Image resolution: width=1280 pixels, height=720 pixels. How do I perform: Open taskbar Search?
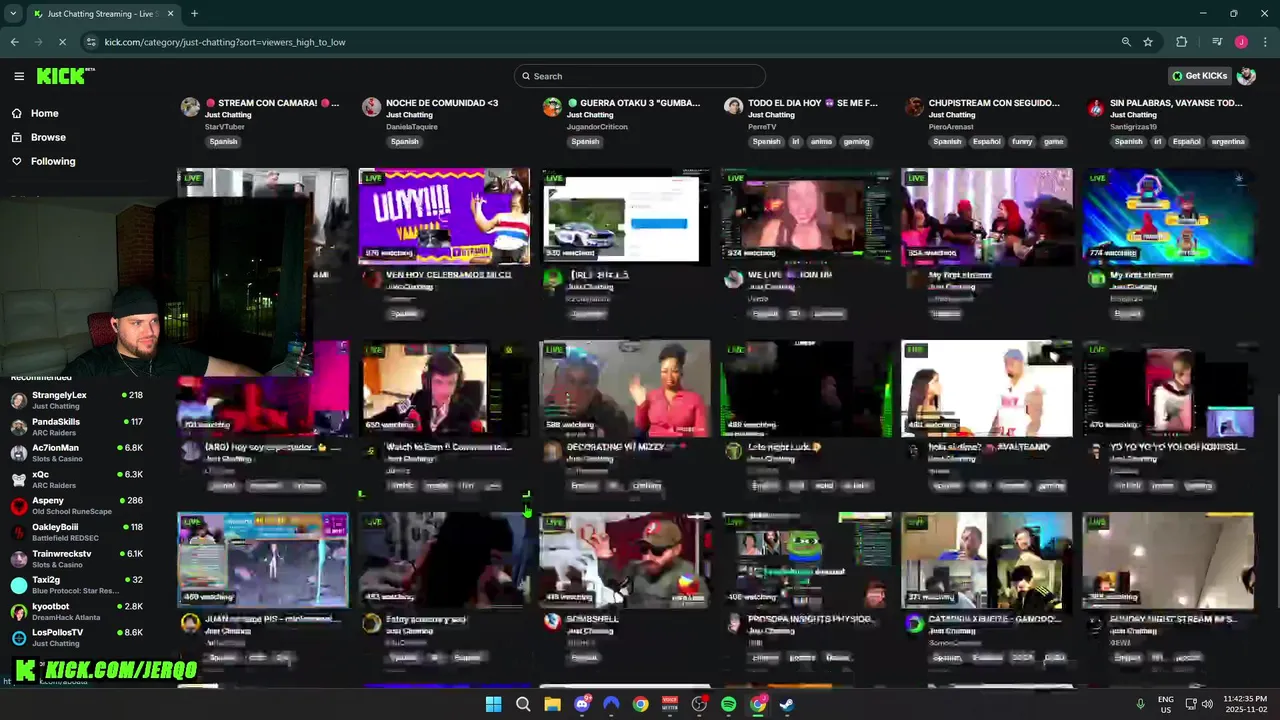pos(523,704)
